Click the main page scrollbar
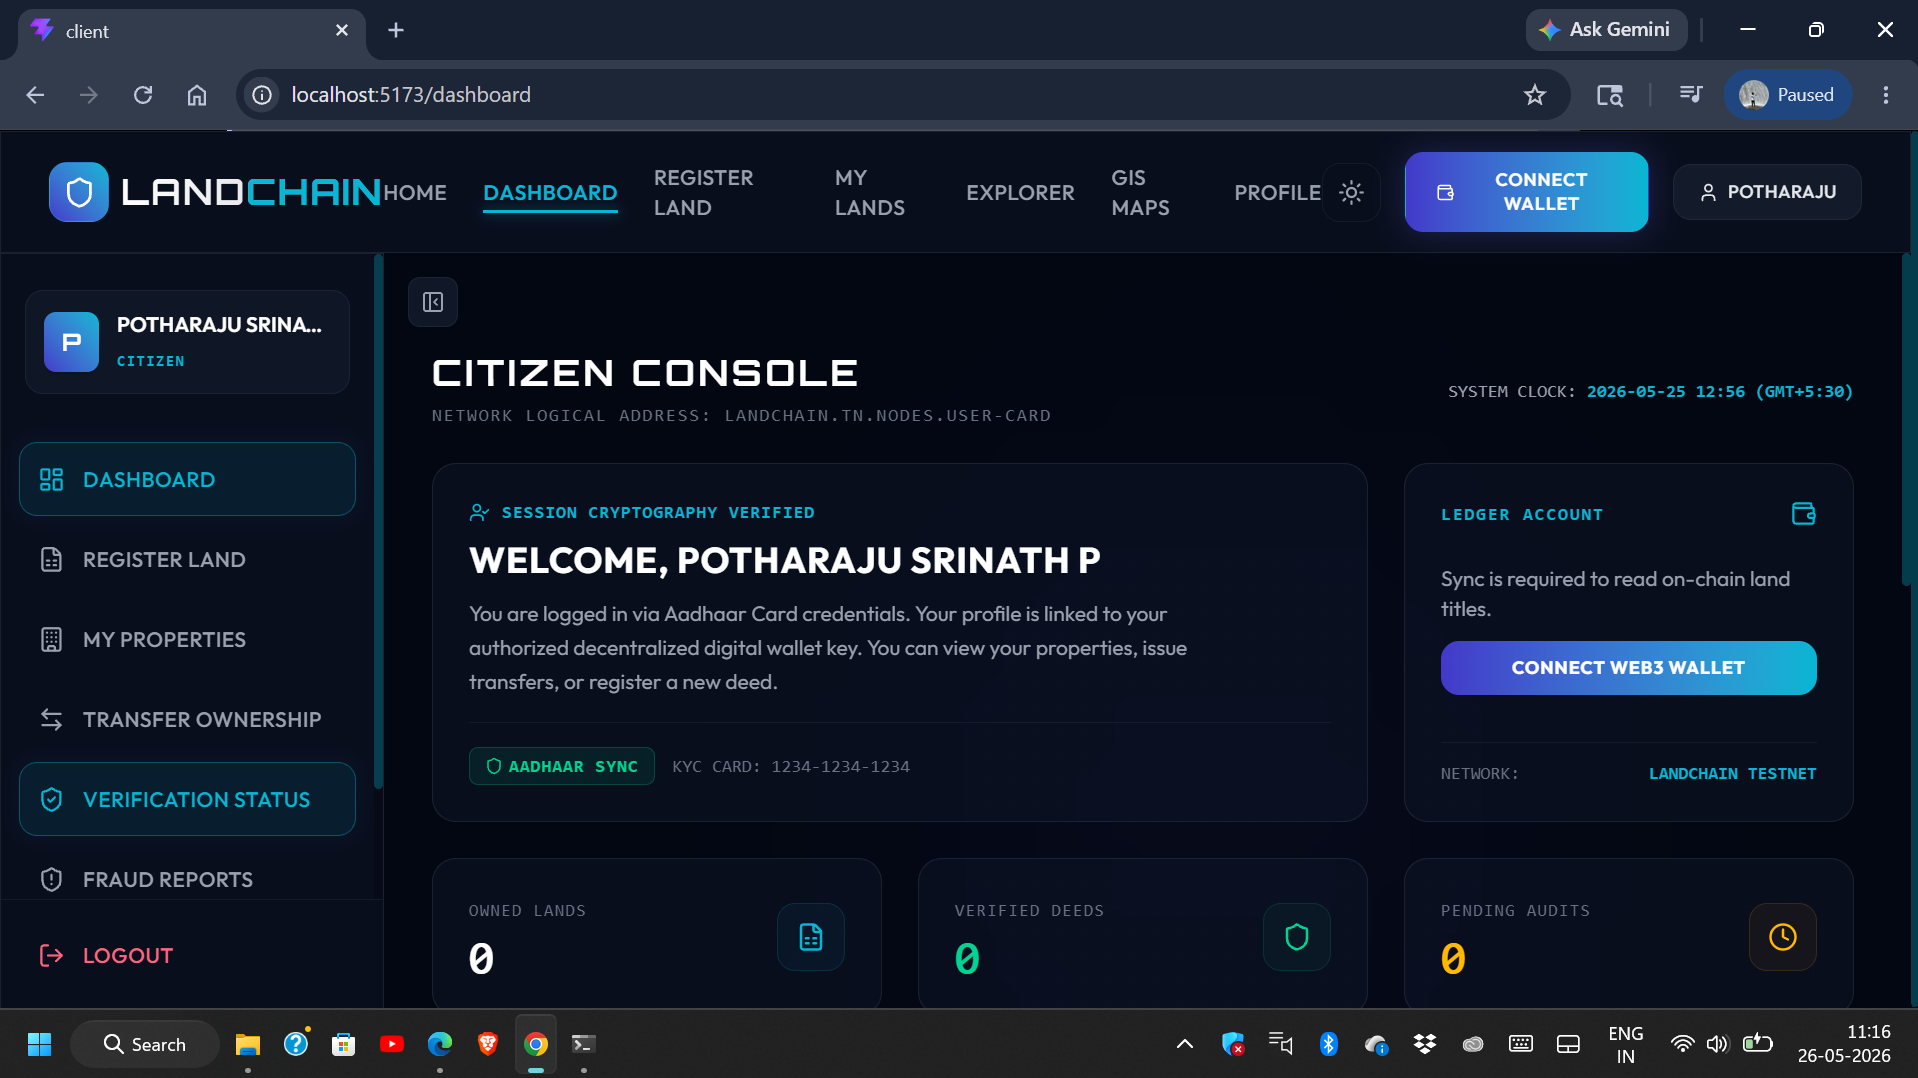 [x=1907, y=420]
